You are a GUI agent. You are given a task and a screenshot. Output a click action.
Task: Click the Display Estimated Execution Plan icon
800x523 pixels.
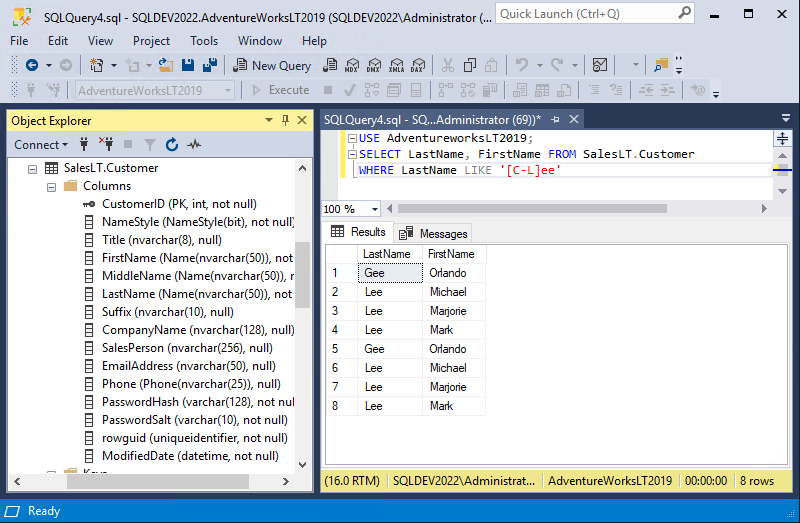(x=371, y=90)
